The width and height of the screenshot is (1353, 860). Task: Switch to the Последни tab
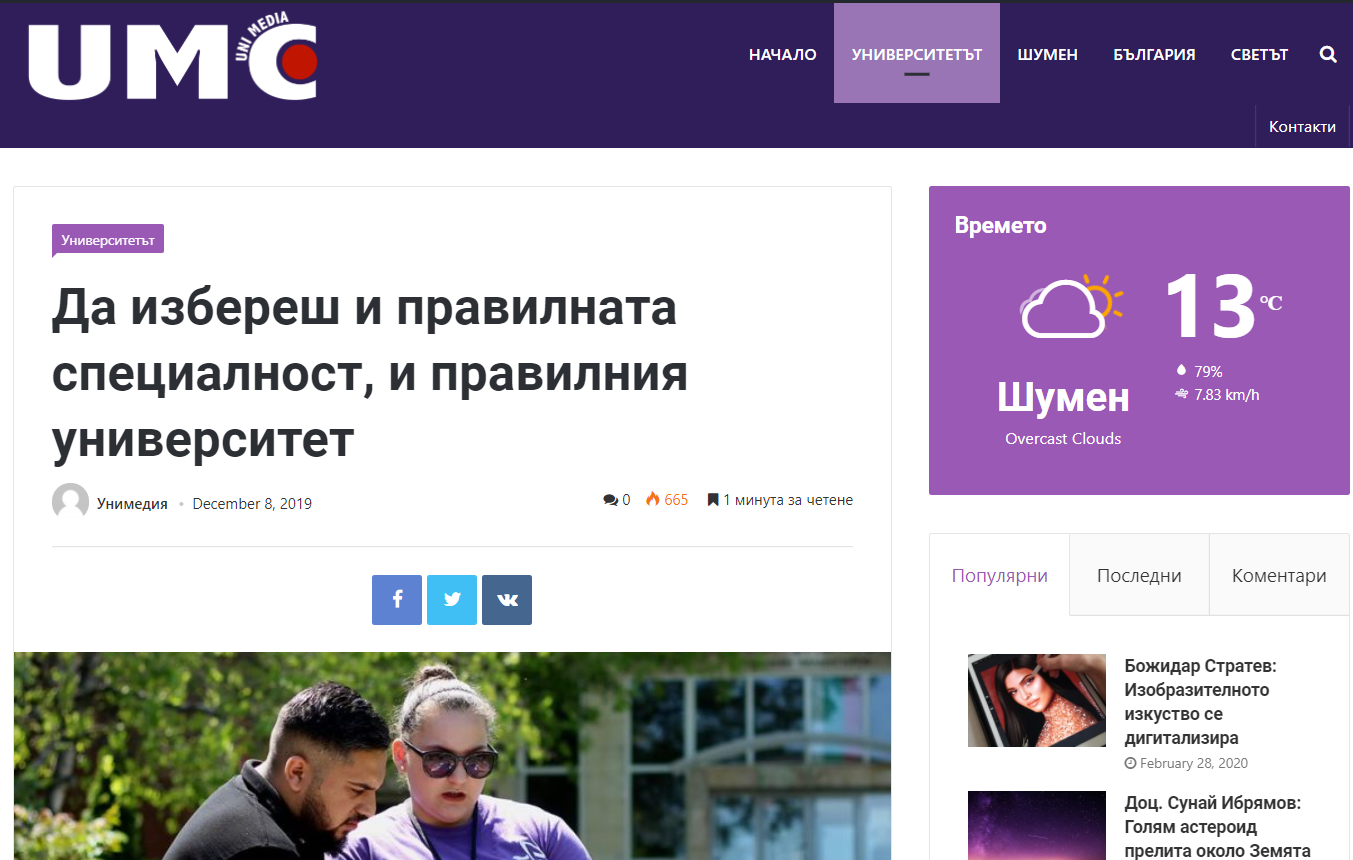click(1139, 576)
